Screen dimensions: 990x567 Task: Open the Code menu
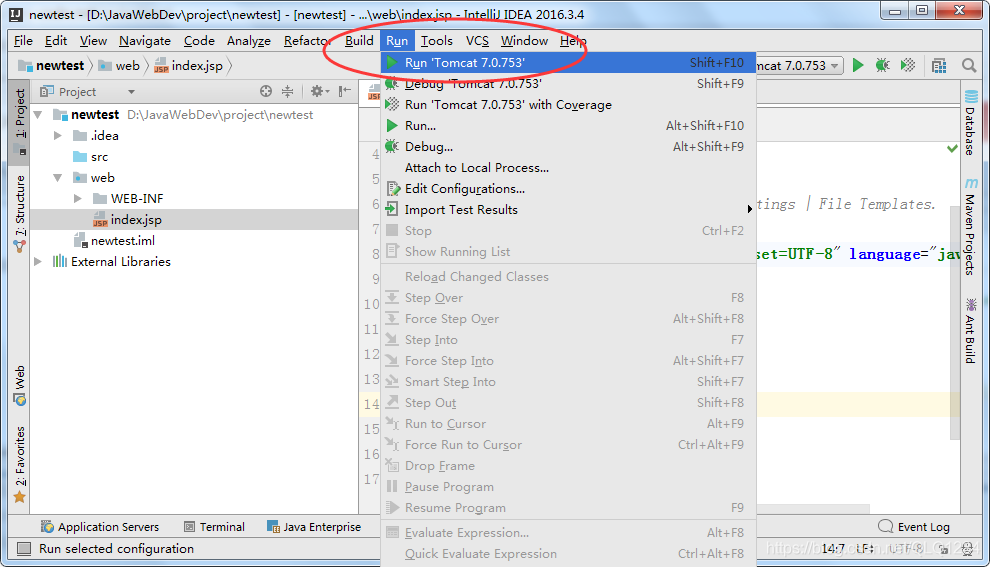(x=199, y=40)
